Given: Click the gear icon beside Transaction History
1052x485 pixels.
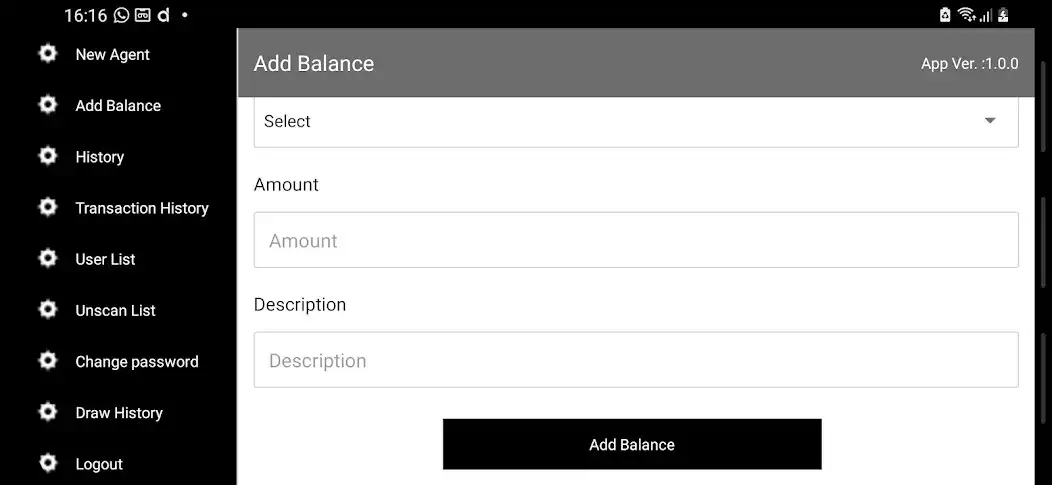Looking at the screenshot, I should pyautogui.click(x=48, y=207).
